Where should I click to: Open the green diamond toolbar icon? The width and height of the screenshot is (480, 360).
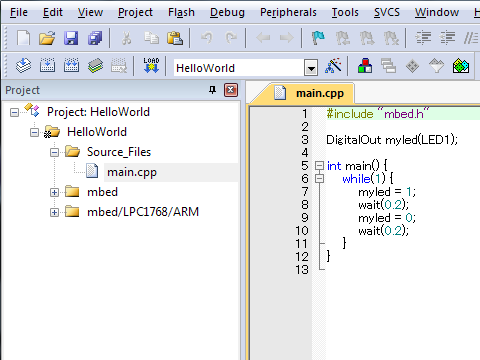[412, 66]
